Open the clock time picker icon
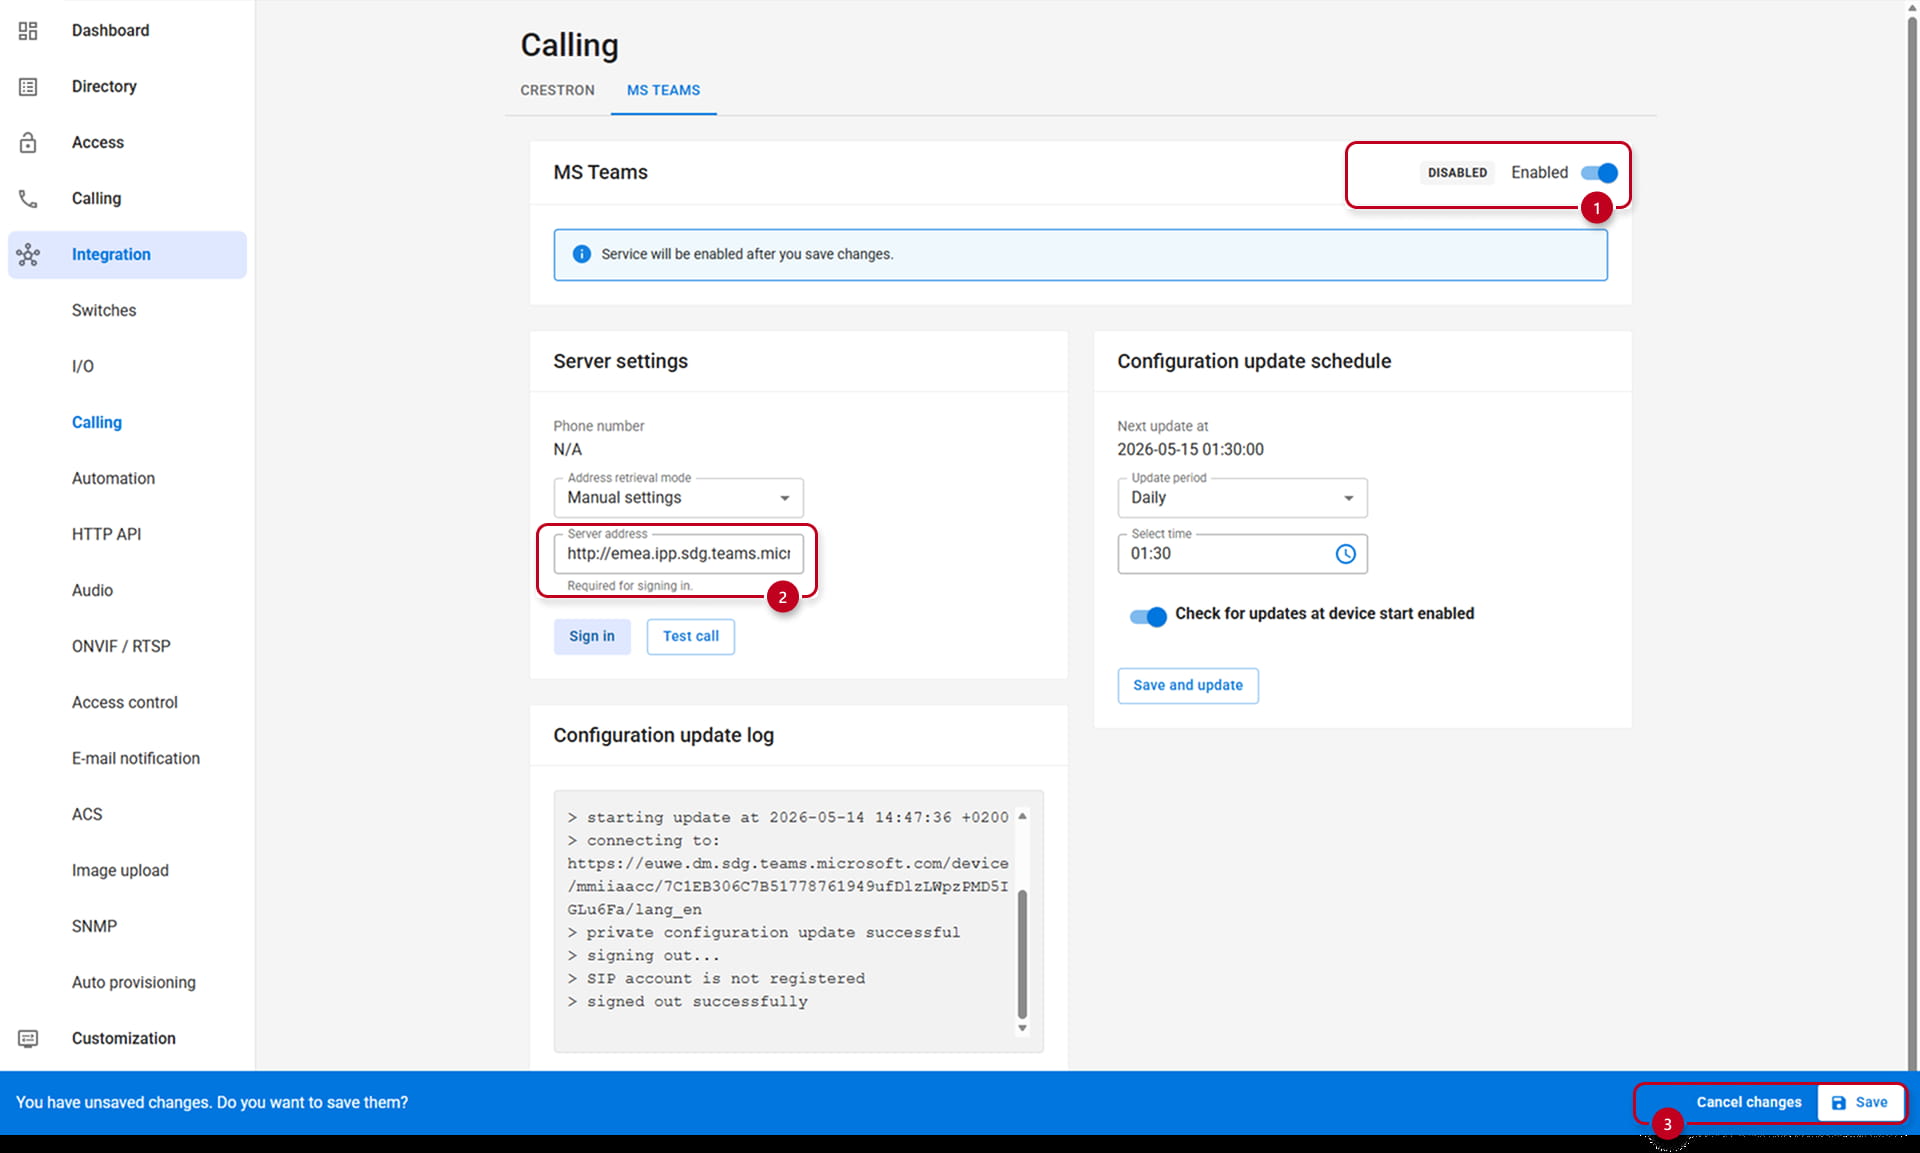The width and height of the screenshot is (1920, 1153). 1345,554
